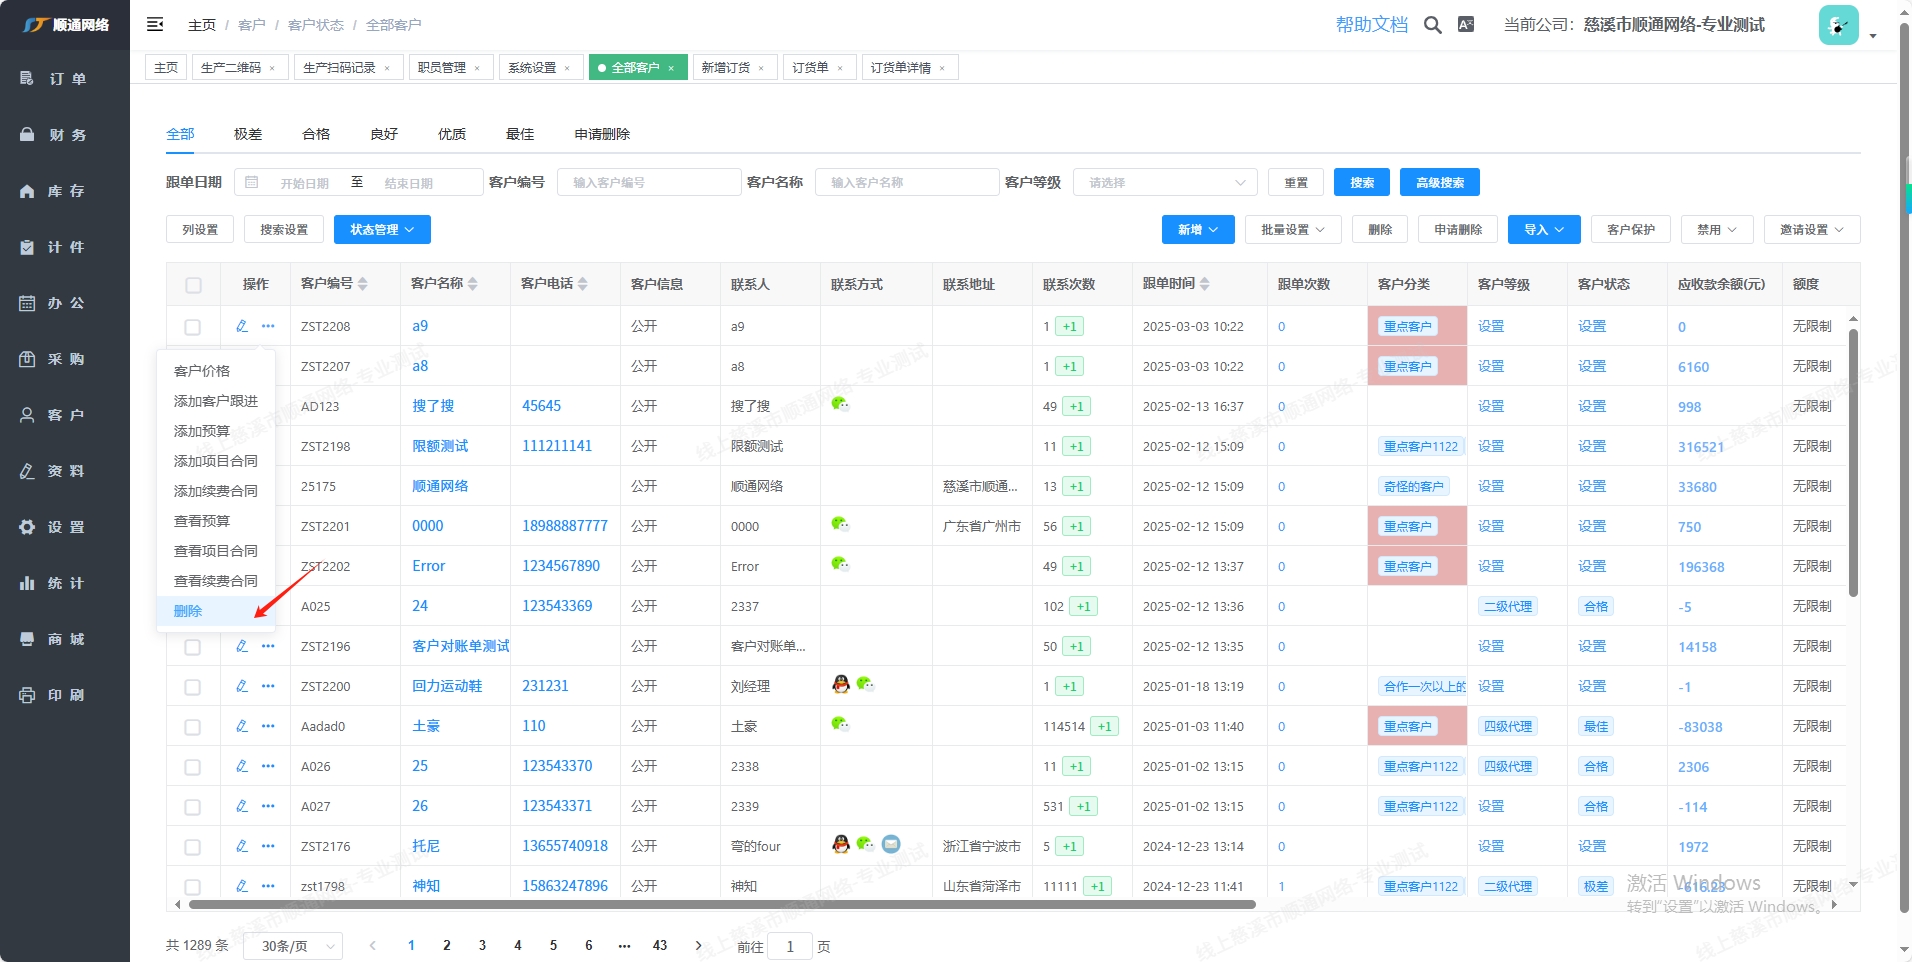
Task: Switch to 申请删除 filter tab
Action: tap(602, 134)
